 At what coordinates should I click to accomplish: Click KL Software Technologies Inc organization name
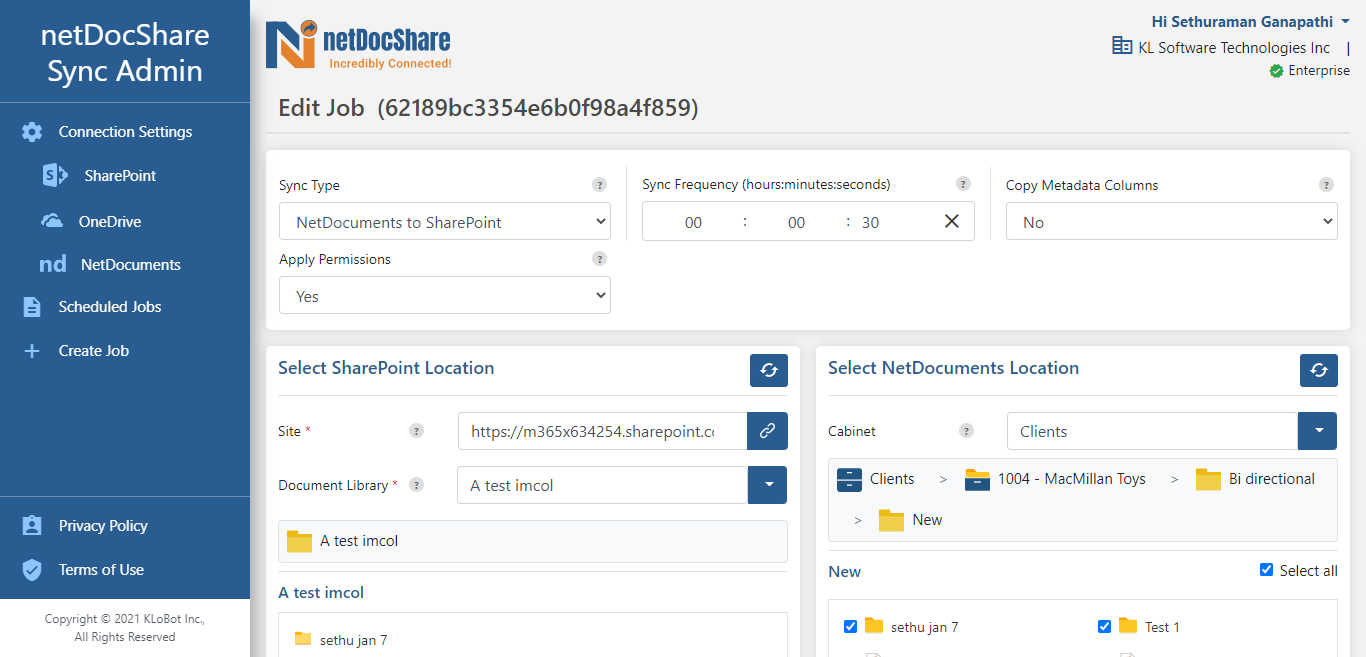click(1234, 48)
